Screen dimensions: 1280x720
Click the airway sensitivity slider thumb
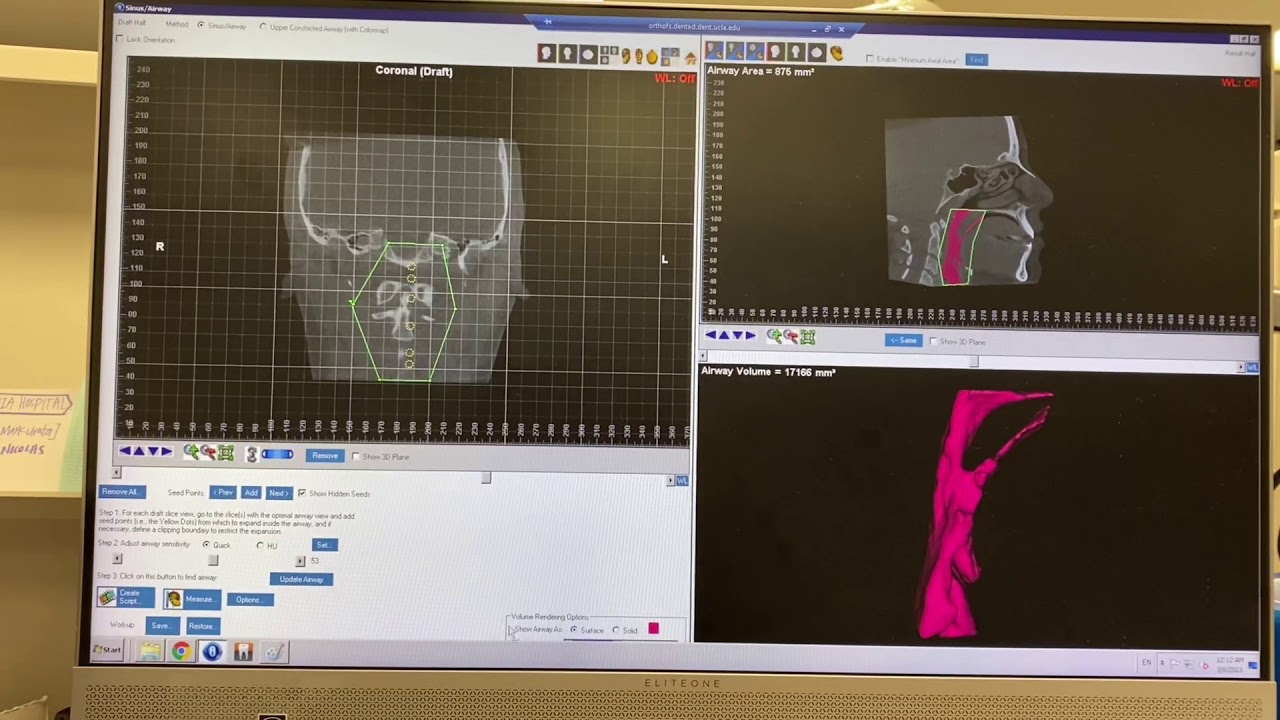(x=213, y=560)
